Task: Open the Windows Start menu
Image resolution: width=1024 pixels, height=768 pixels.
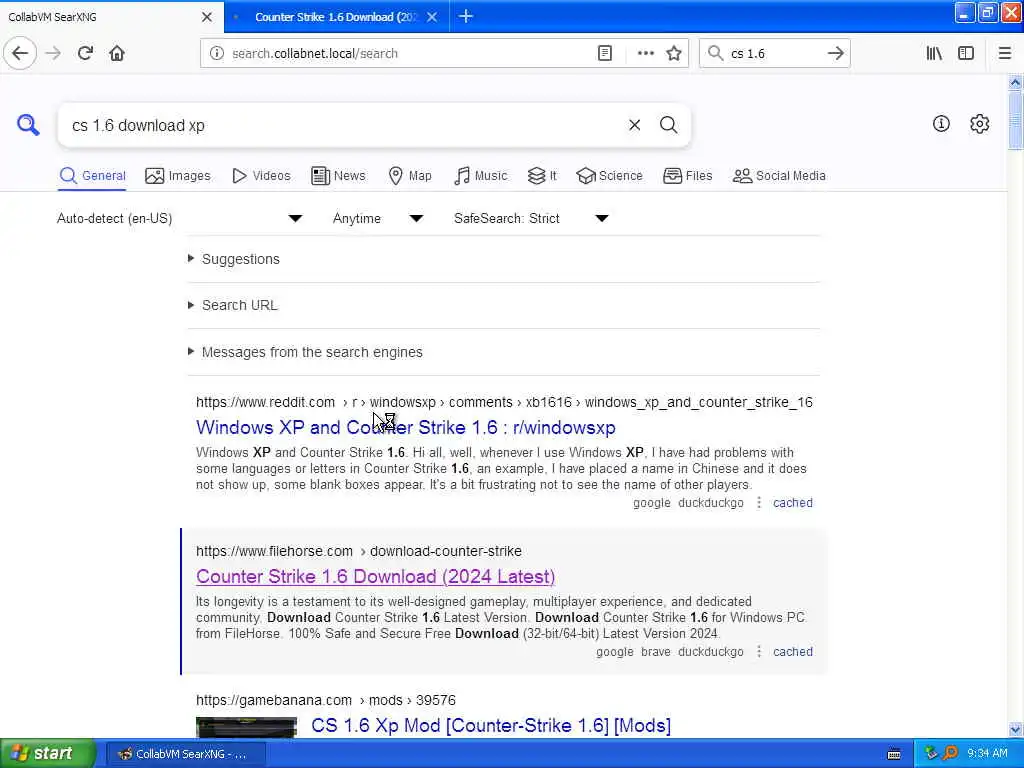Action: [x=48, y=754]
